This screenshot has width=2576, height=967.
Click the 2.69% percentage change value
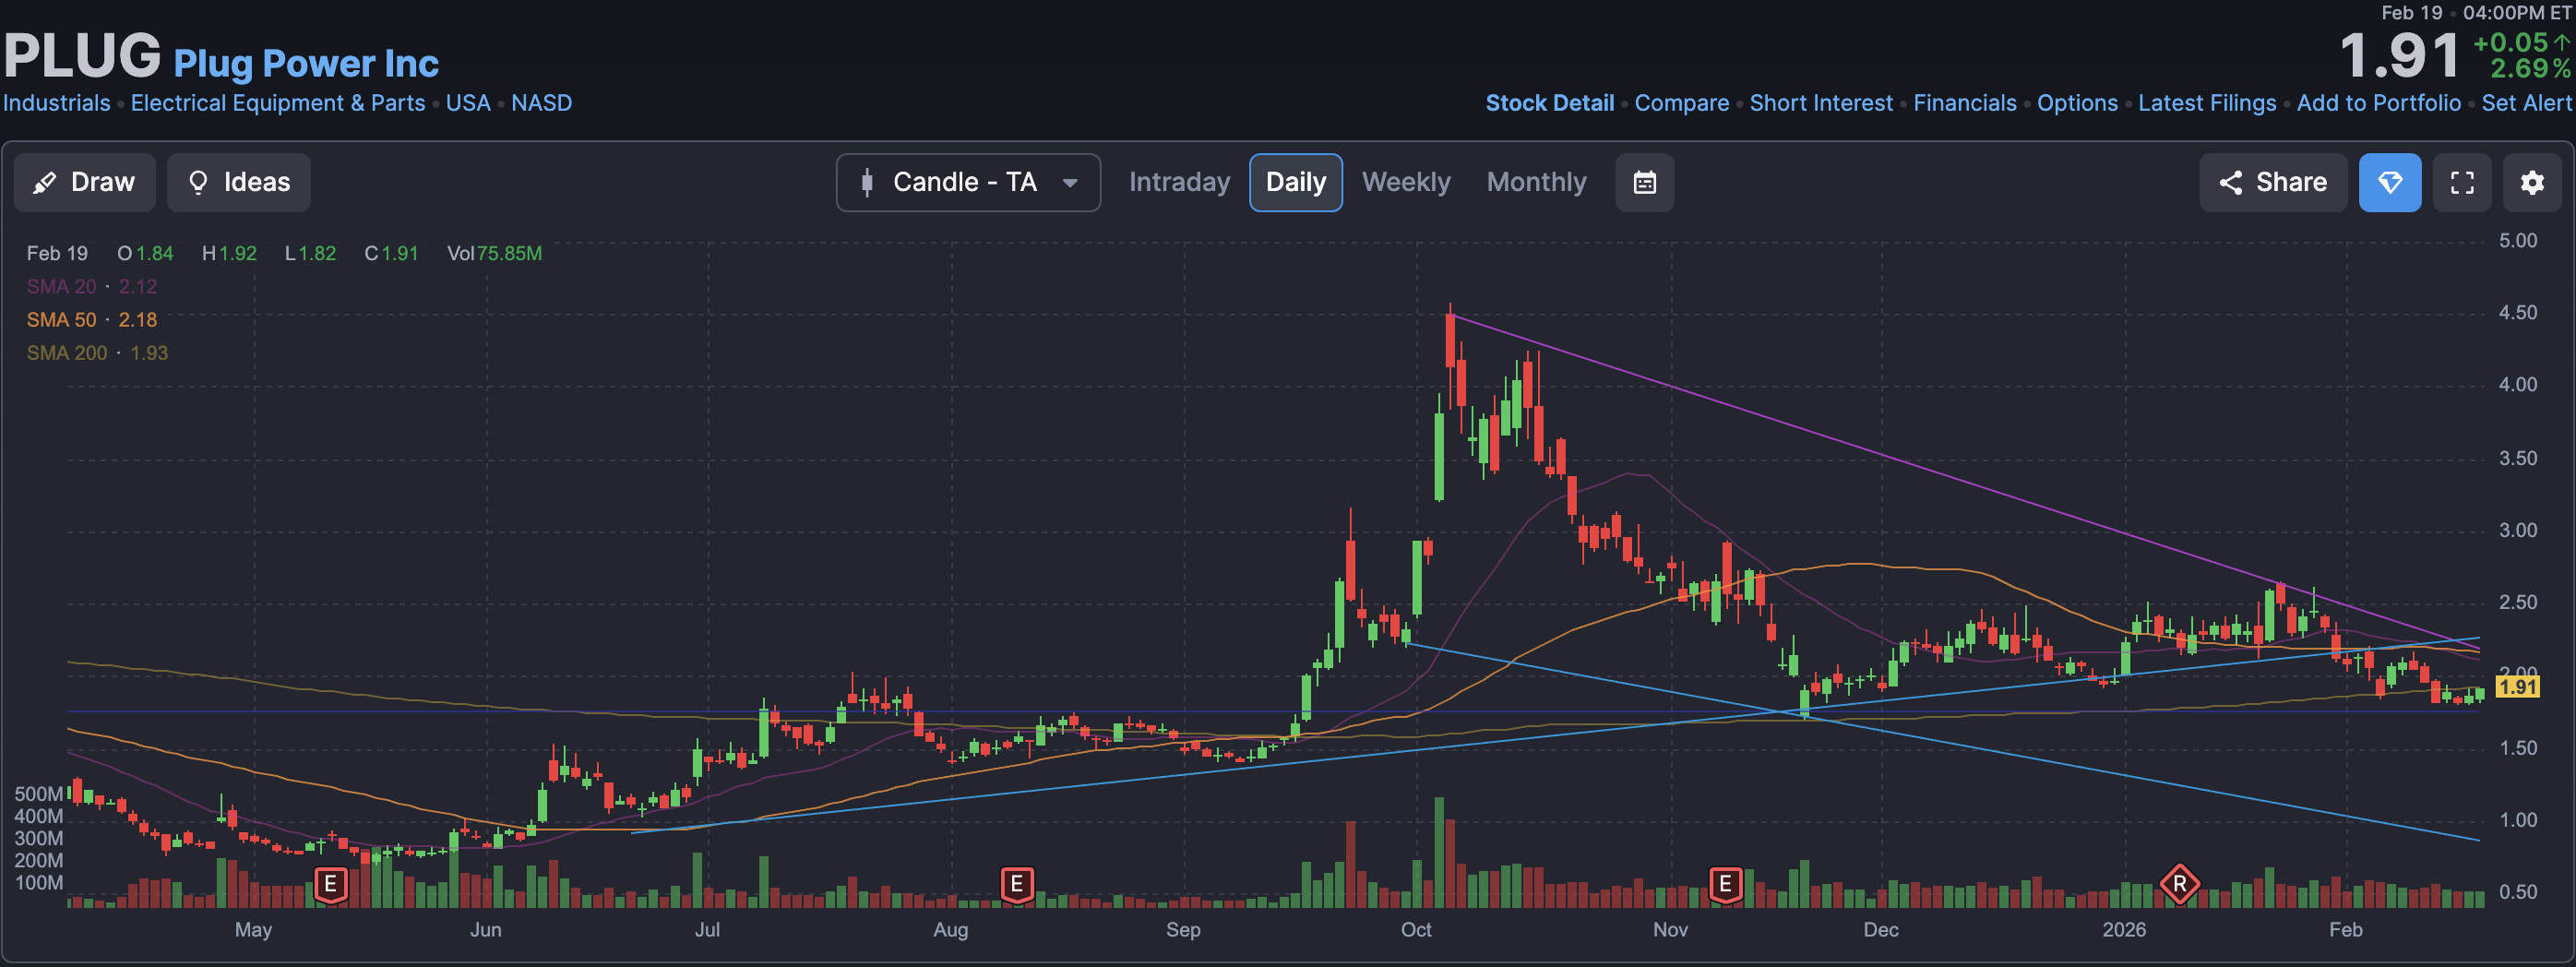pos(2529,69)
